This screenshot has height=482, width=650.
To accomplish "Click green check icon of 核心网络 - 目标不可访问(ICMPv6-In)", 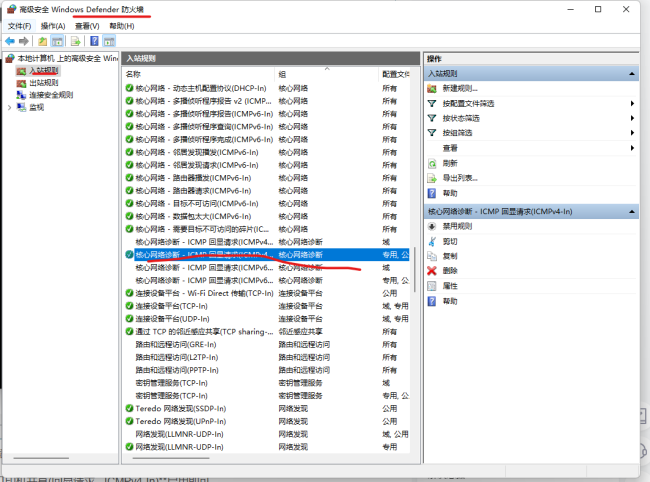I will [x=129, y=203].
